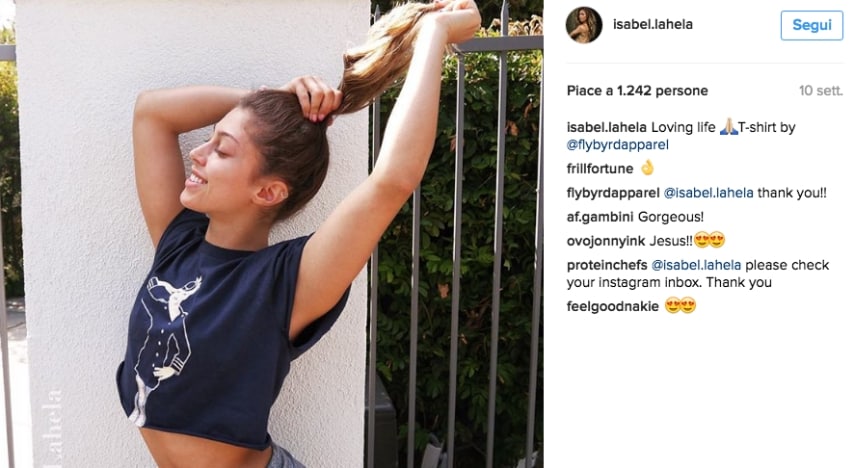
Task: Click the 10 sett. post timestamp
Action: (821, 90)
